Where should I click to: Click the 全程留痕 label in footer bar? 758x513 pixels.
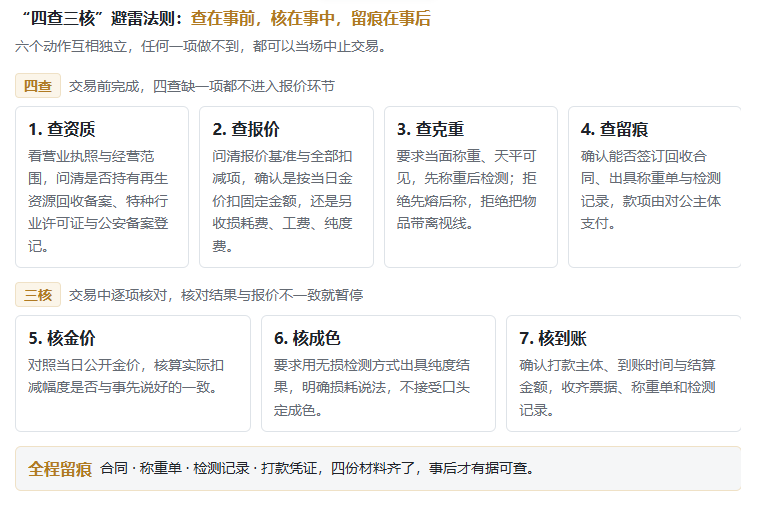coord(60,469)
